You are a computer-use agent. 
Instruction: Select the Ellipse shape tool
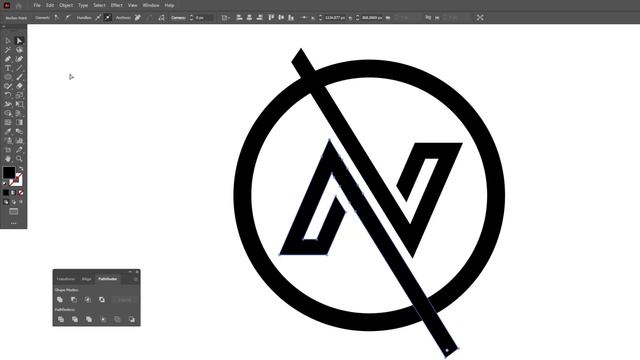[8, 77]
